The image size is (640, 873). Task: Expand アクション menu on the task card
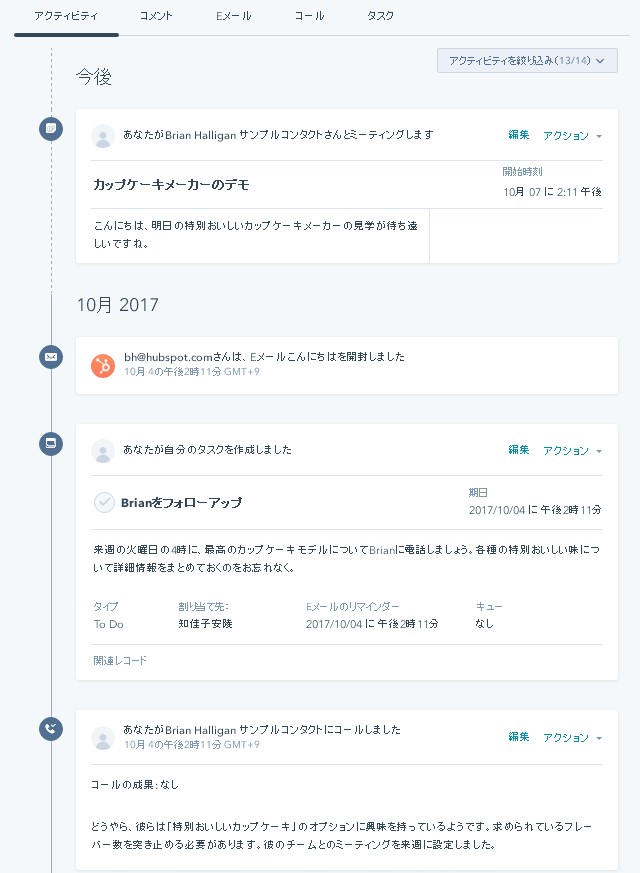pos(572,450)
